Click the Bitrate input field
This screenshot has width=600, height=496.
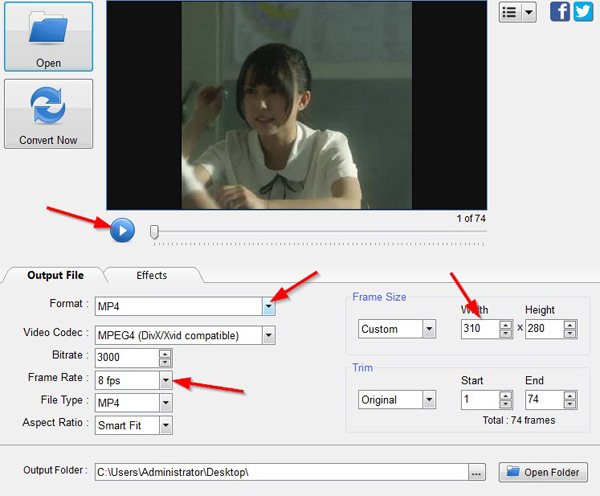coord(127,357)
